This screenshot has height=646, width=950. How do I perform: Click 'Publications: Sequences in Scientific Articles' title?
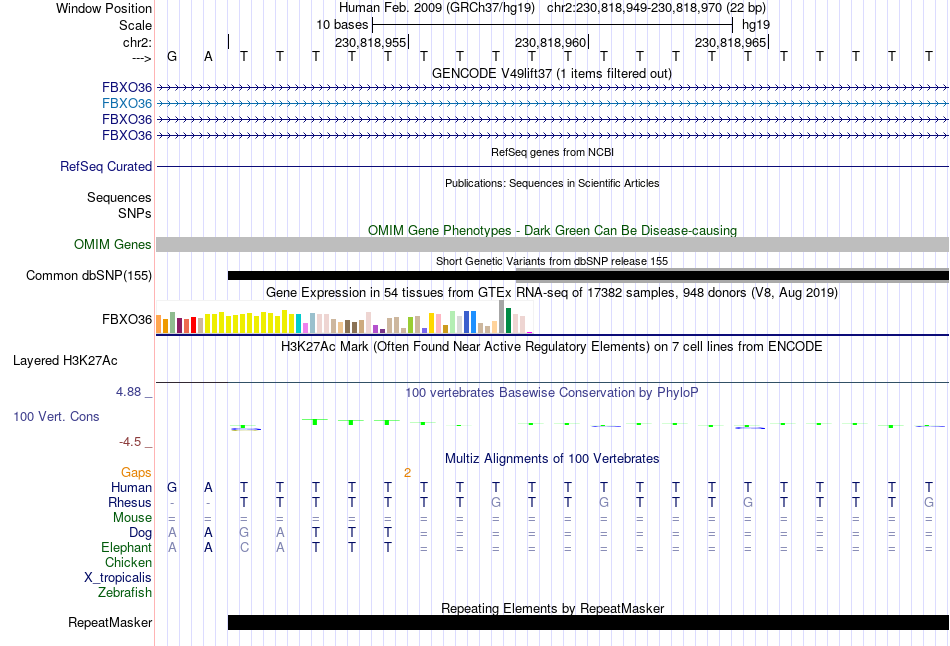tap(552, 183)
